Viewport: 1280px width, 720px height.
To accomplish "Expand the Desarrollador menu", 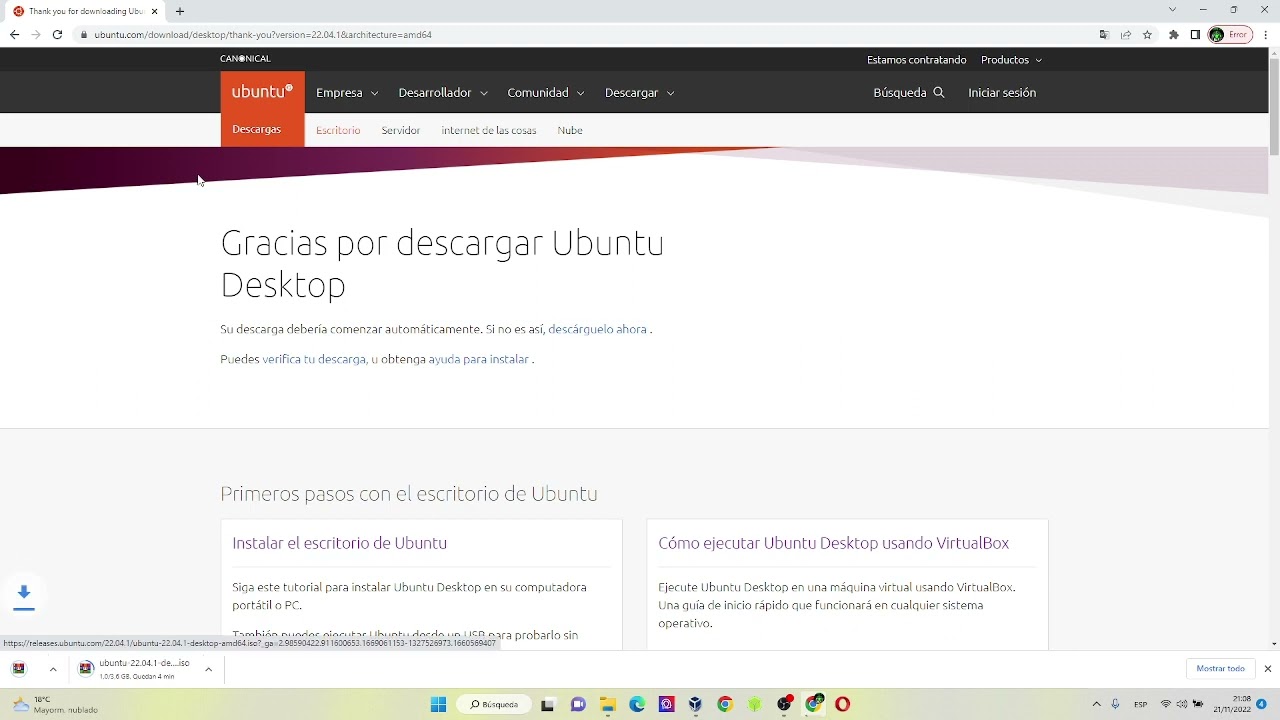I will click(443, 93).
